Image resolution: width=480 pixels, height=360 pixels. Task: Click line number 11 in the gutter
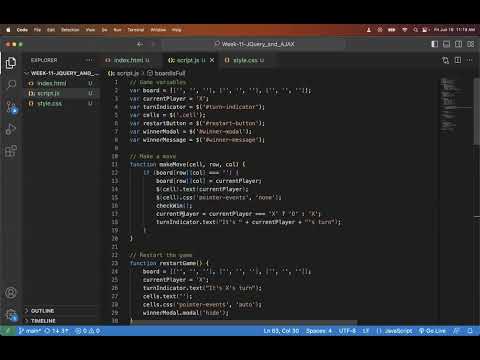[x=115, y=164]
